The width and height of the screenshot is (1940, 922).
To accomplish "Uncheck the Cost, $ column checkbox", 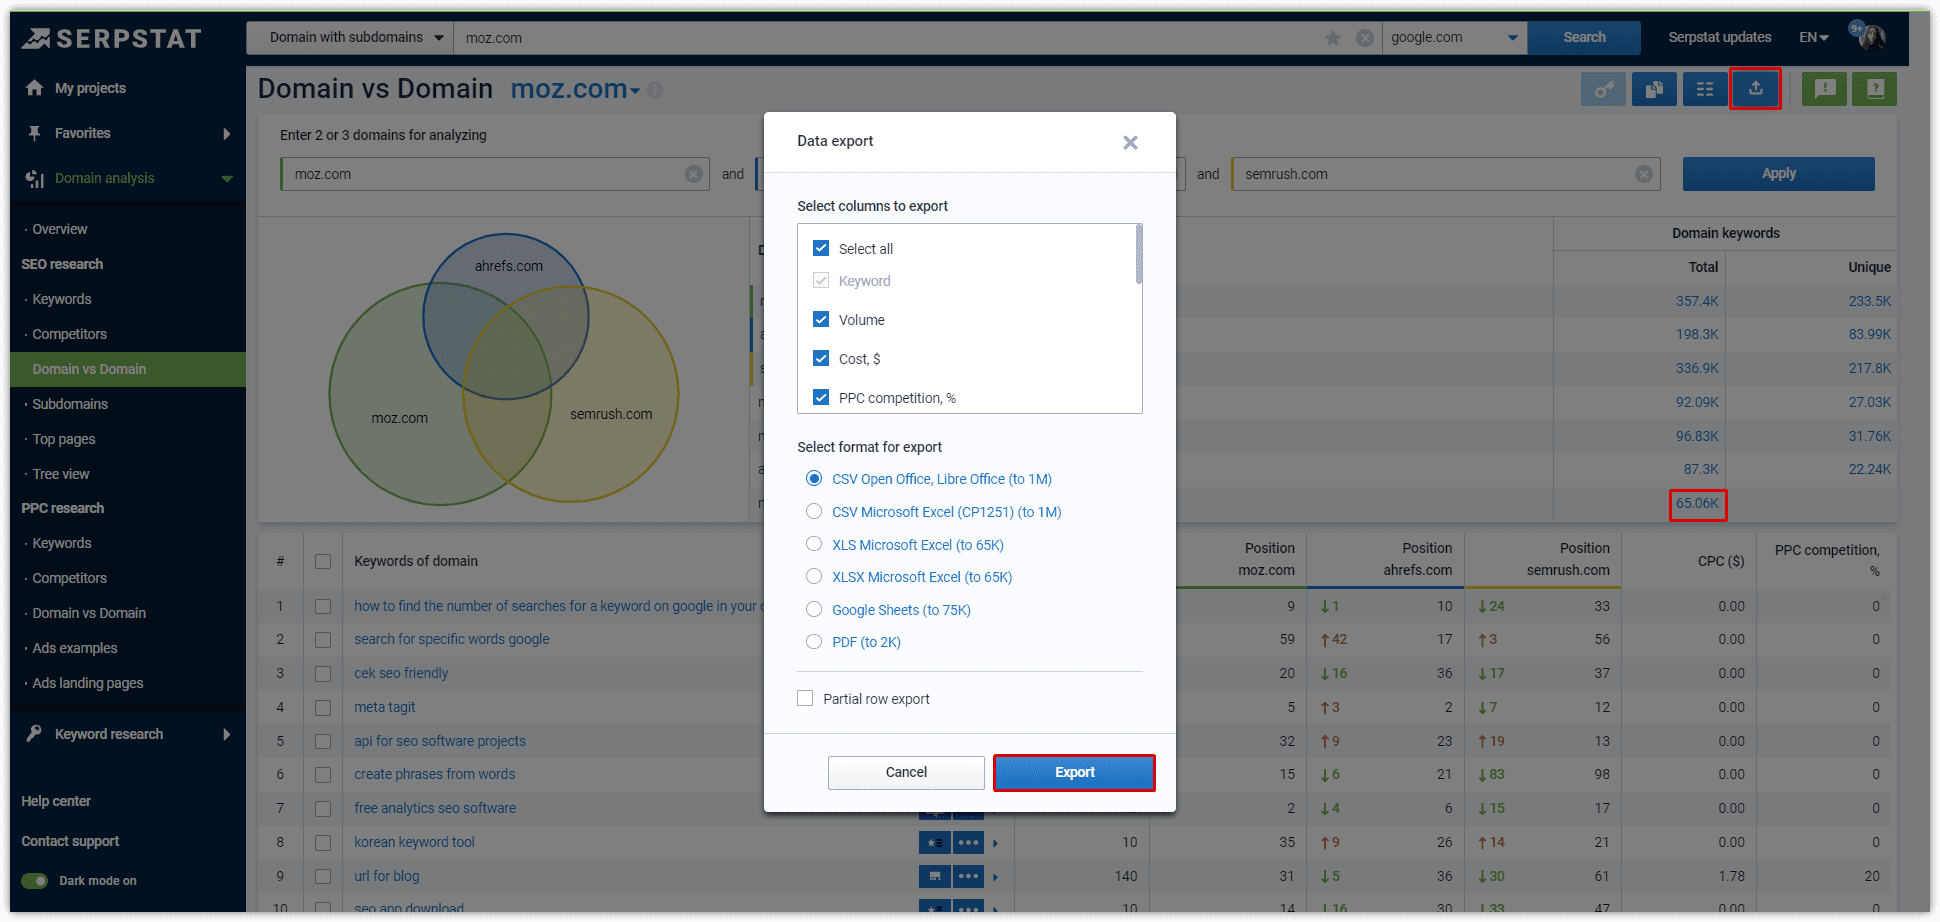I will (821, 358).
